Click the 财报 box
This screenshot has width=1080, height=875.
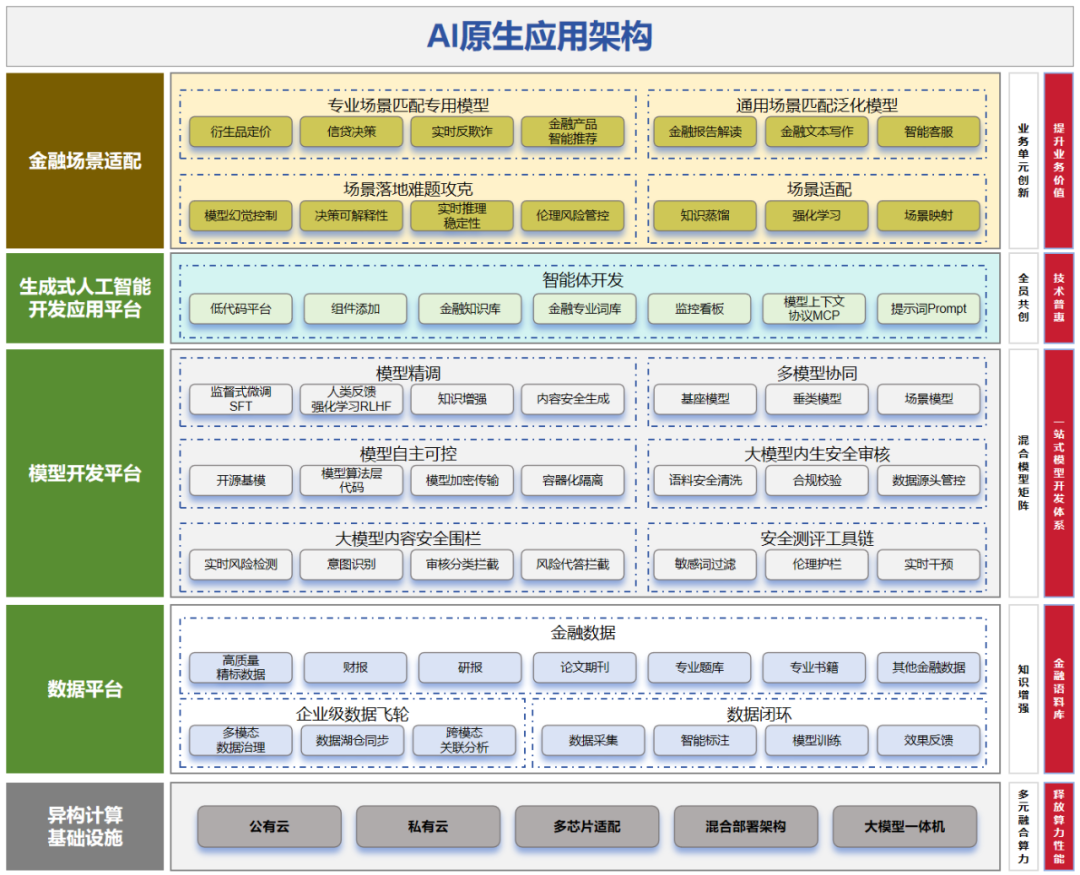click(355, 667)
